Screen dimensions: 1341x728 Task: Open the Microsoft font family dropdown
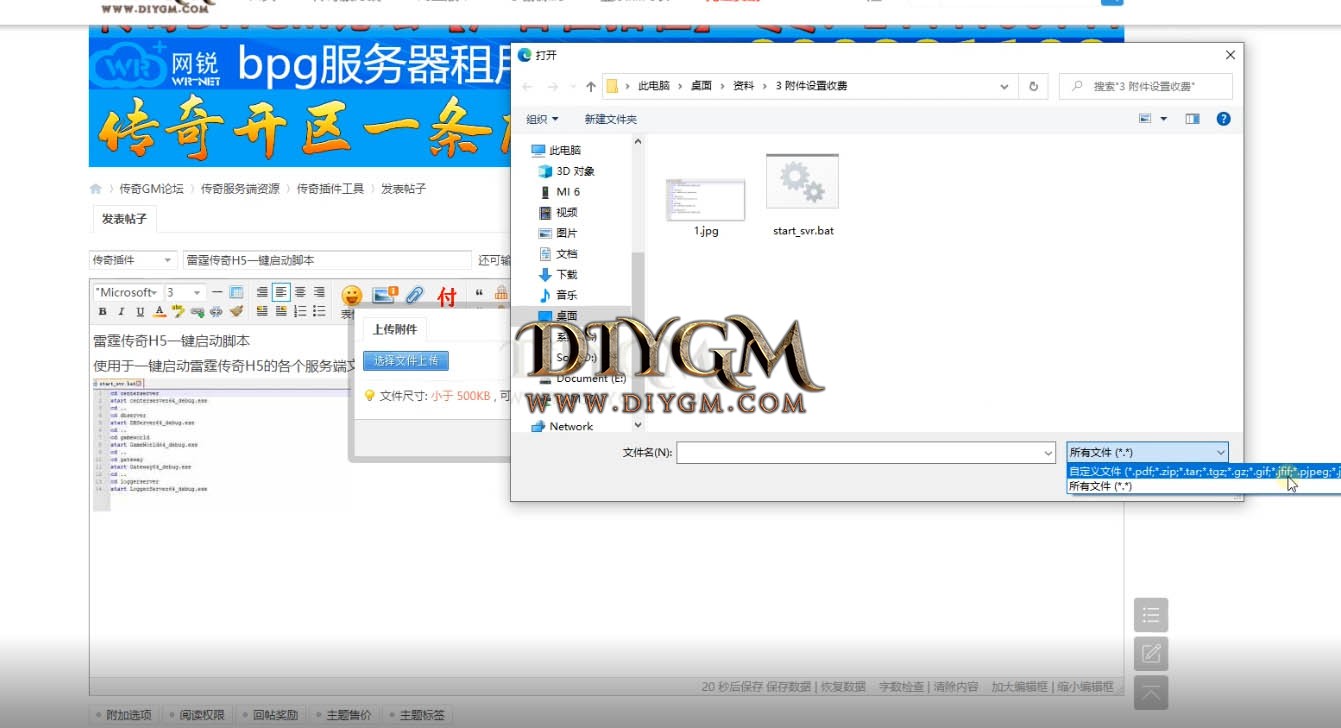pyautogui.click(x=126, y=292)
